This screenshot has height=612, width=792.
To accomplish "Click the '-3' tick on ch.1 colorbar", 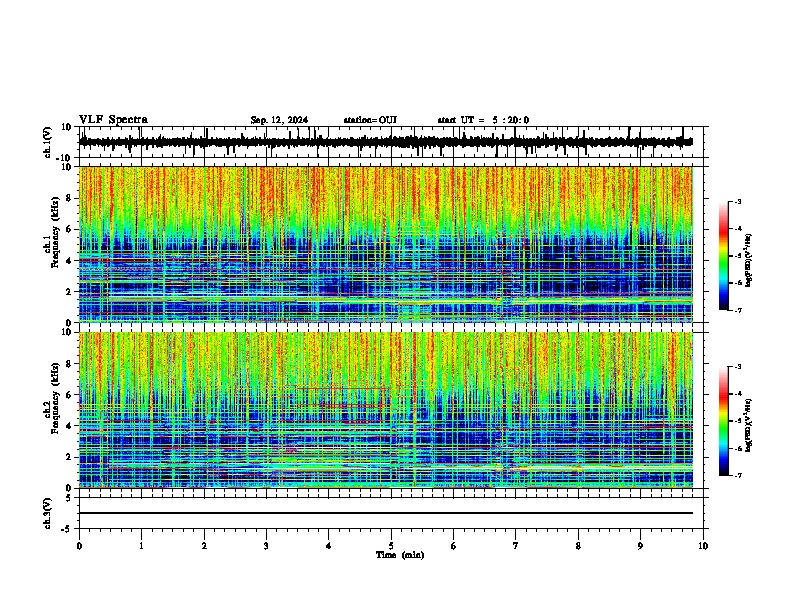I will [738, 201].
